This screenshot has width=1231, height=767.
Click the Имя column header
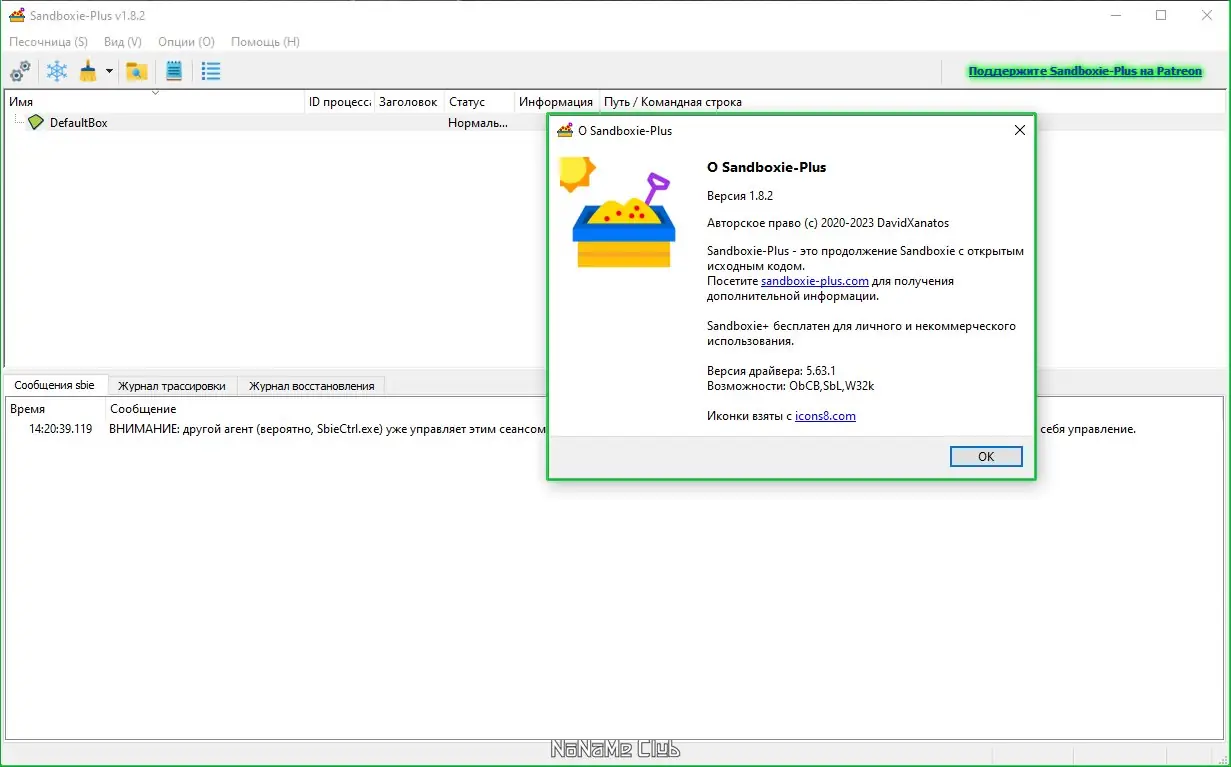point(155,102)
